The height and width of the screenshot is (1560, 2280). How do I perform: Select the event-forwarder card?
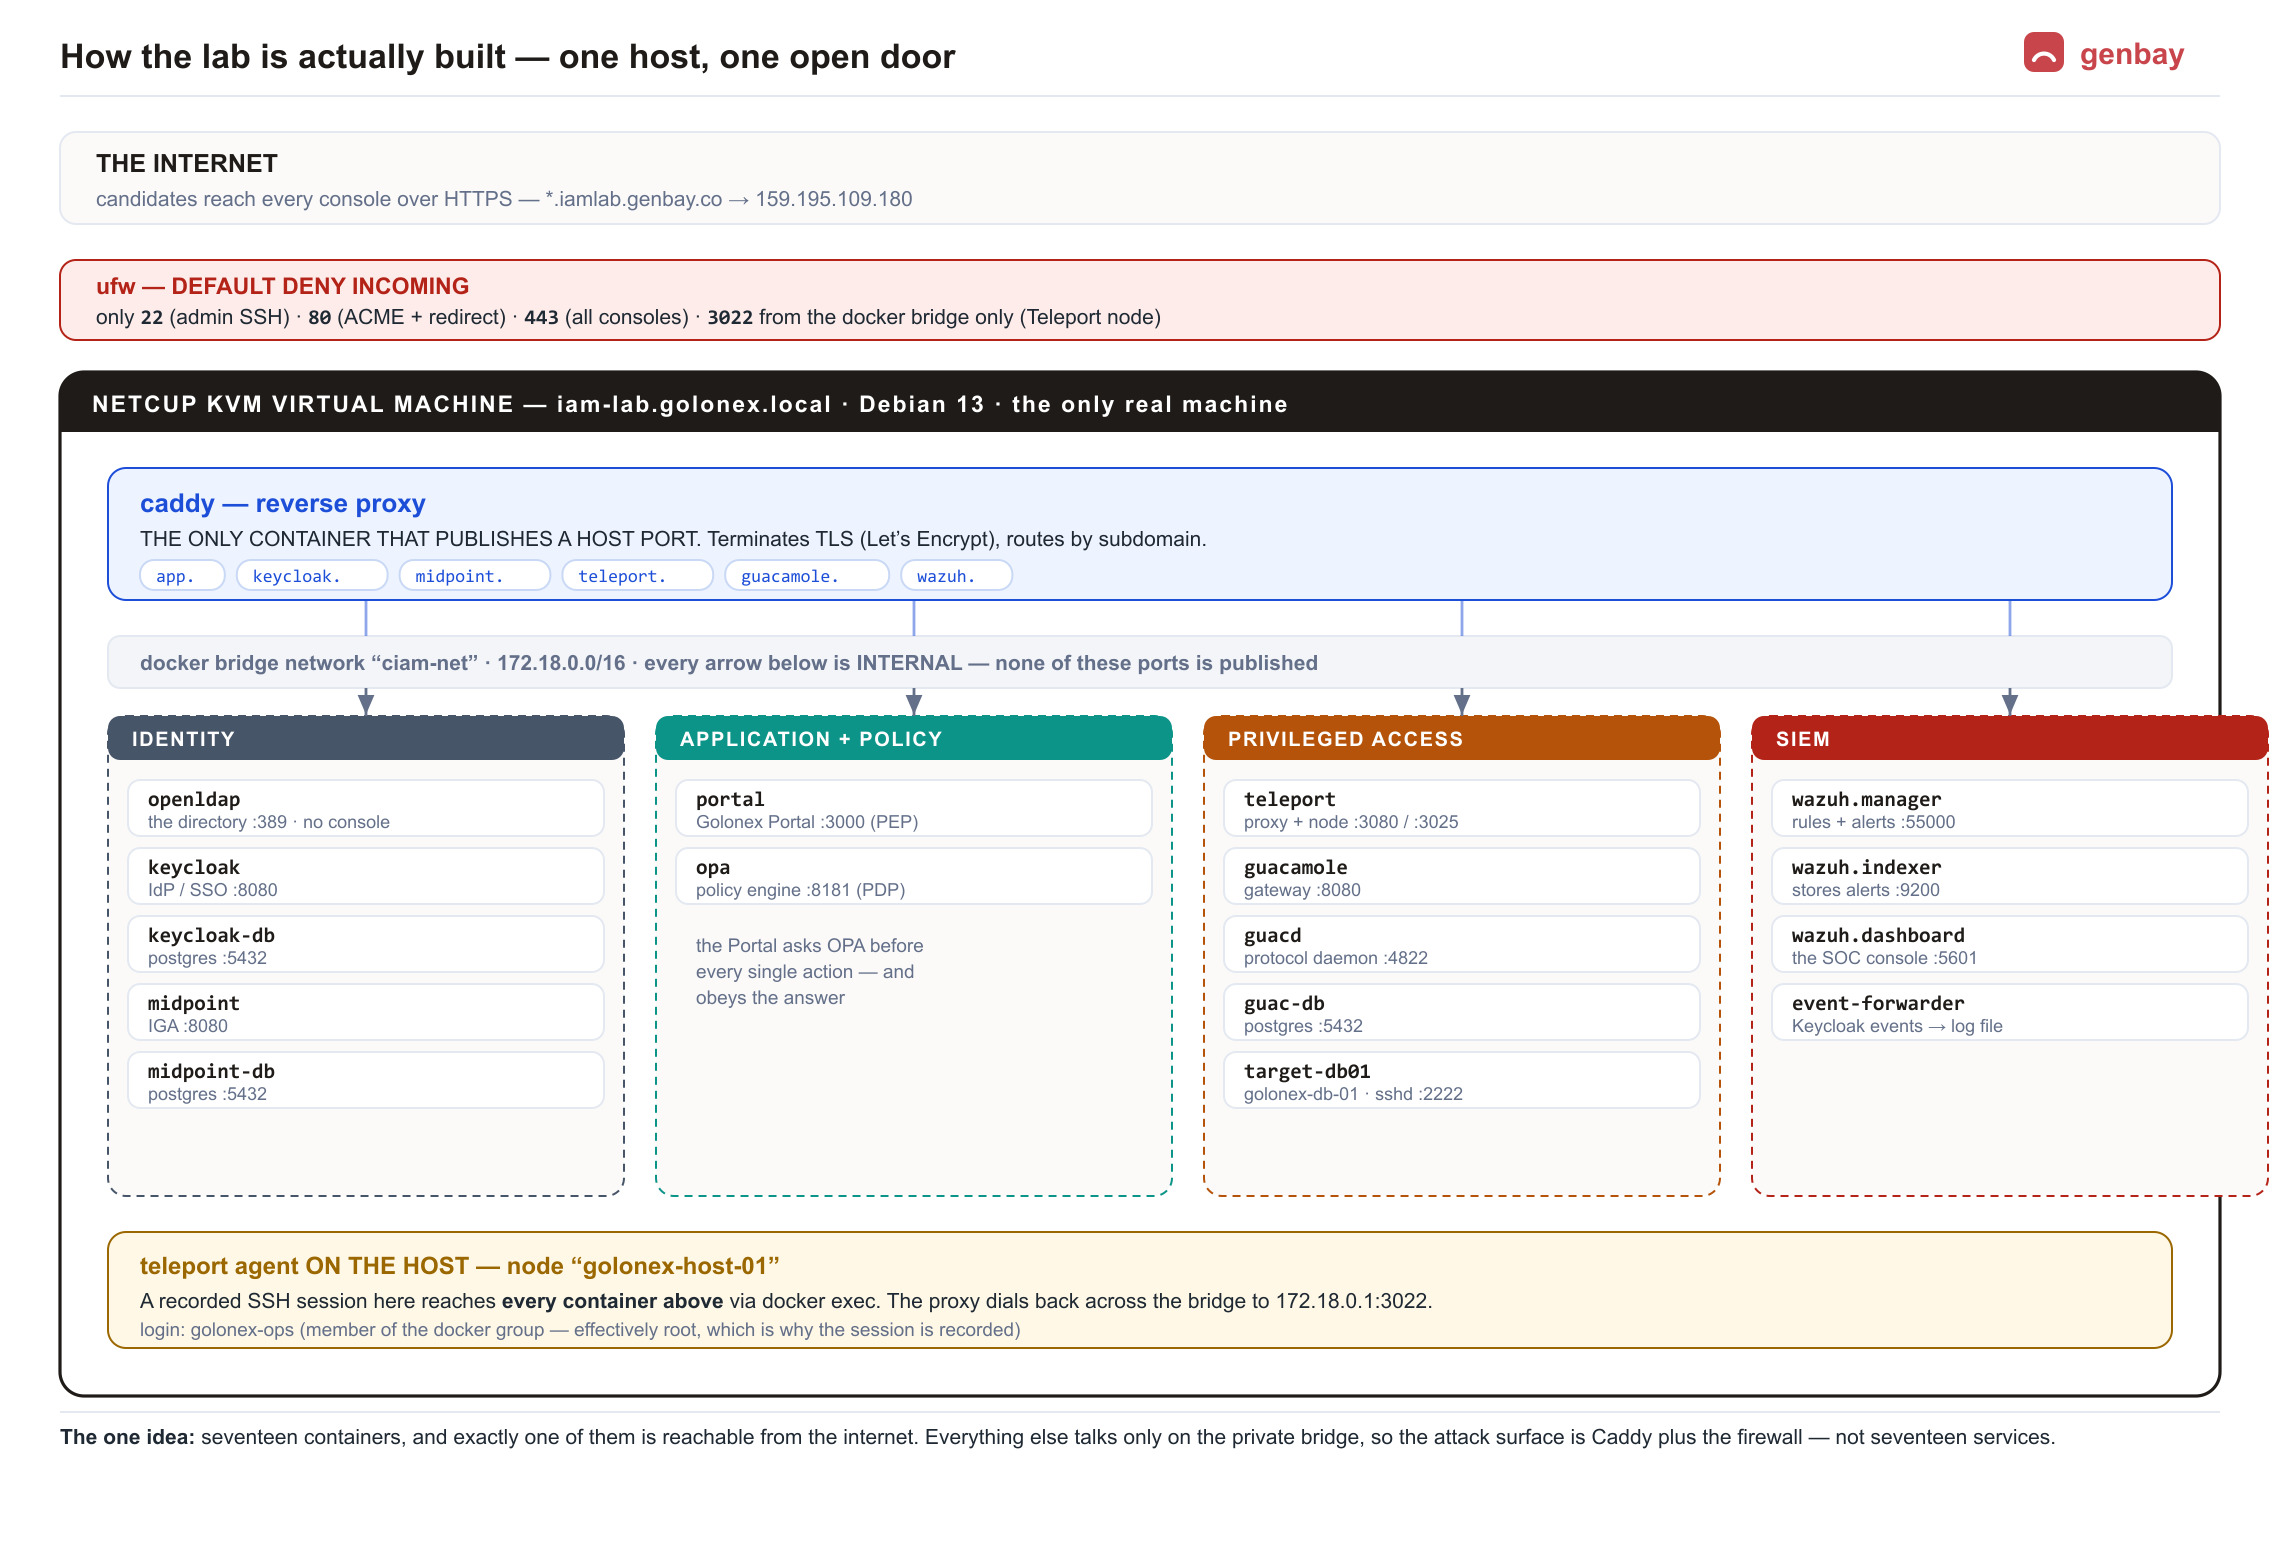[x=2010, y=1013]
